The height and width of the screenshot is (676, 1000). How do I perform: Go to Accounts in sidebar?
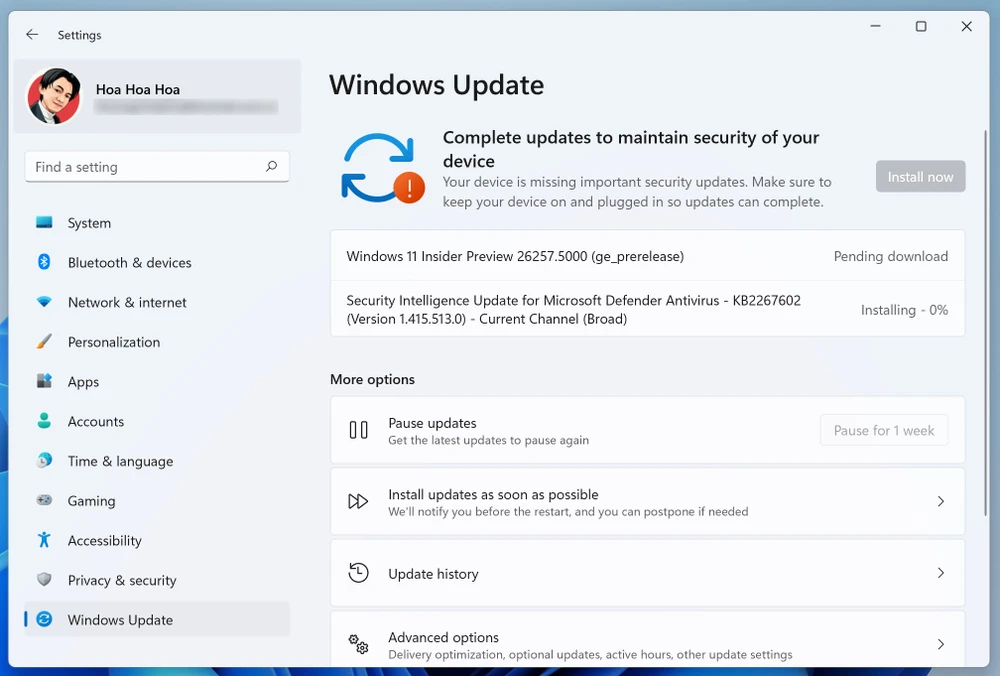95,421
